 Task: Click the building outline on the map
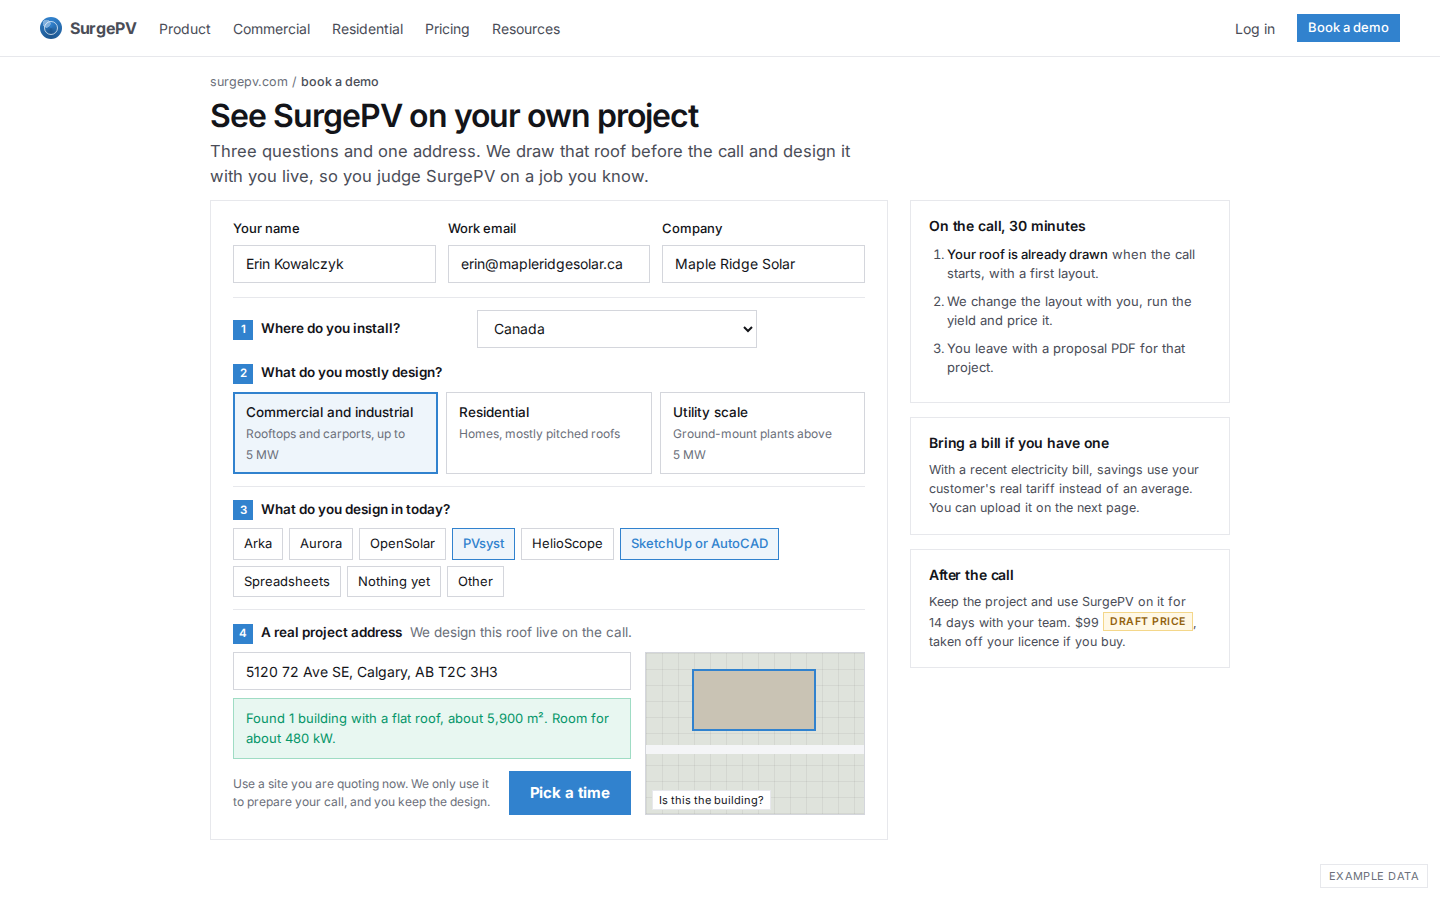click(x=754, y=700)
